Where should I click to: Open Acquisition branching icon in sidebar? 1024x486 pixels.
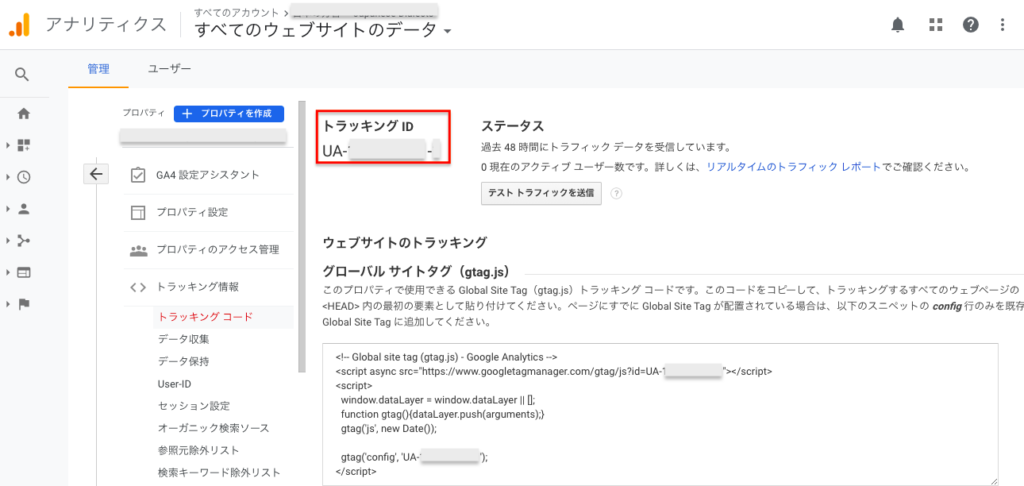(x=24, y=241)
